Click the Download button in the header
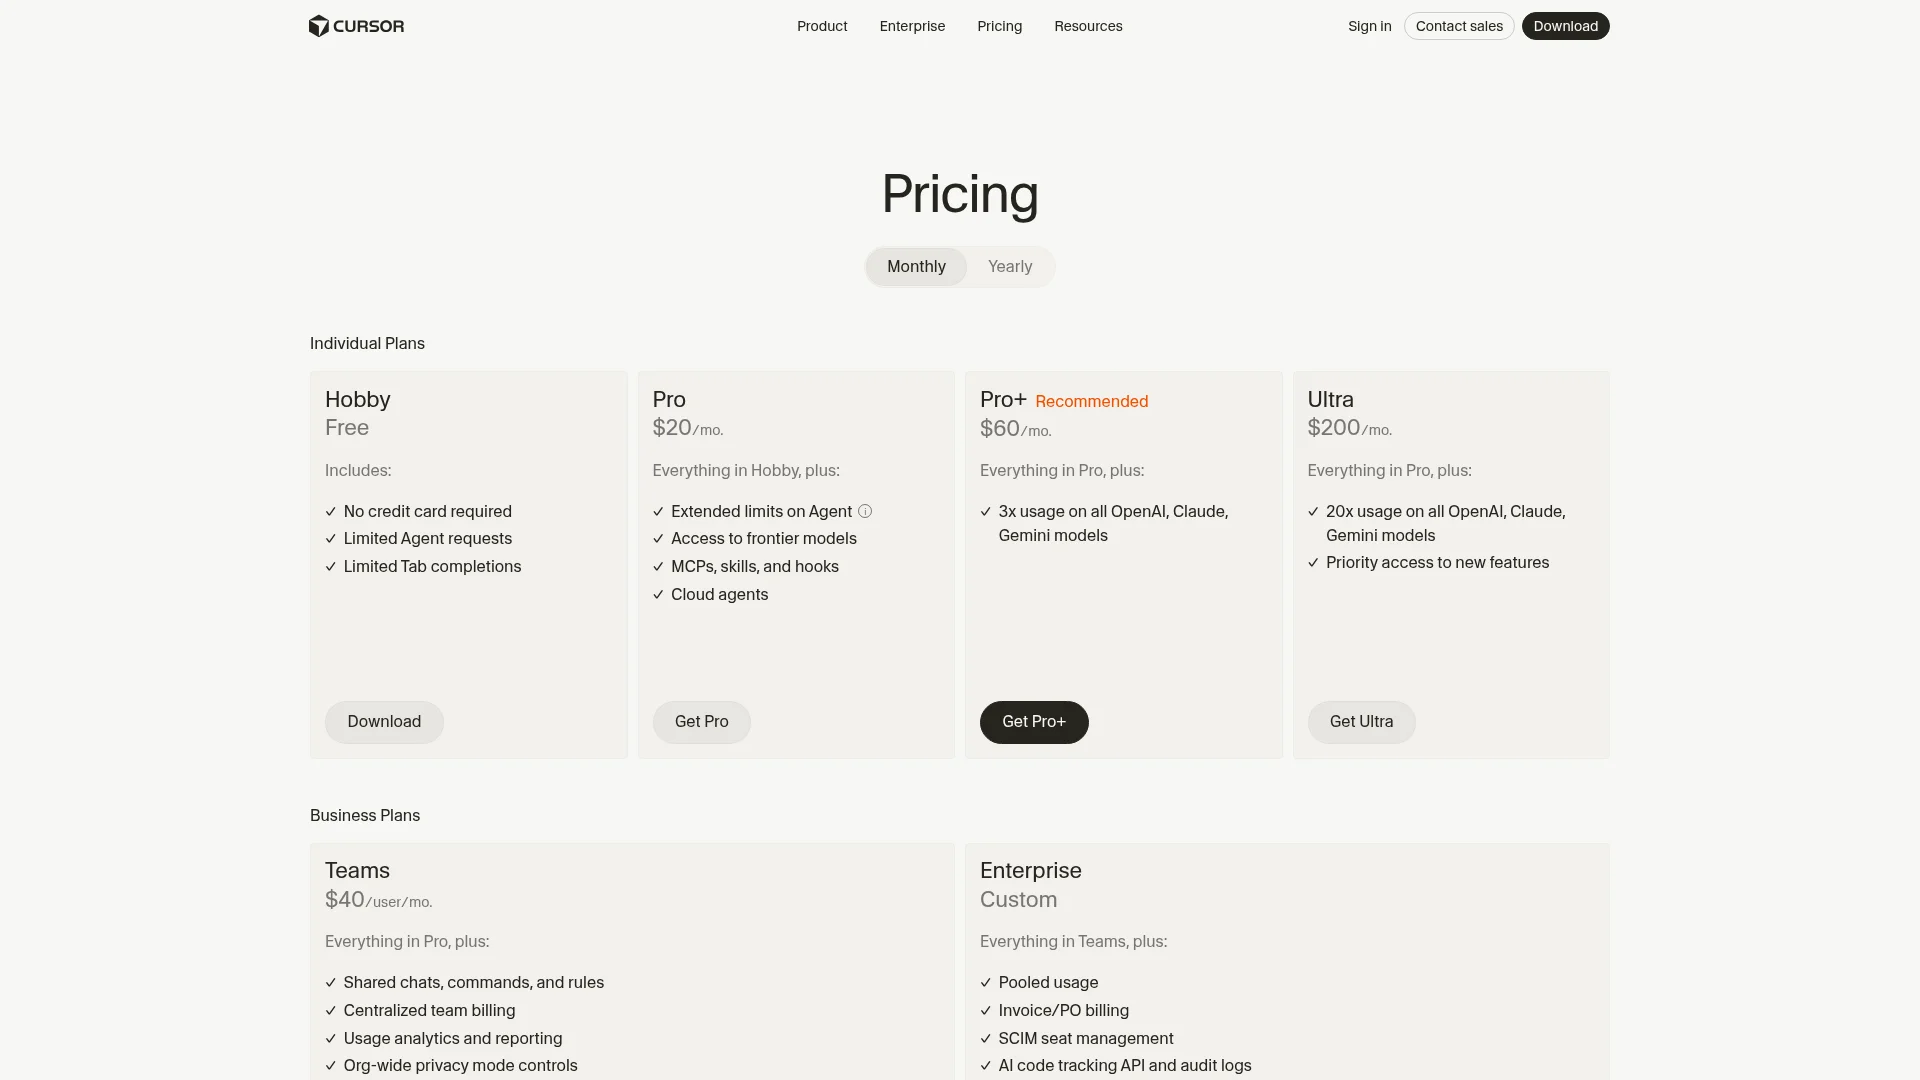Viewport: 1920px width, 1080px height. coord(1565,26)
